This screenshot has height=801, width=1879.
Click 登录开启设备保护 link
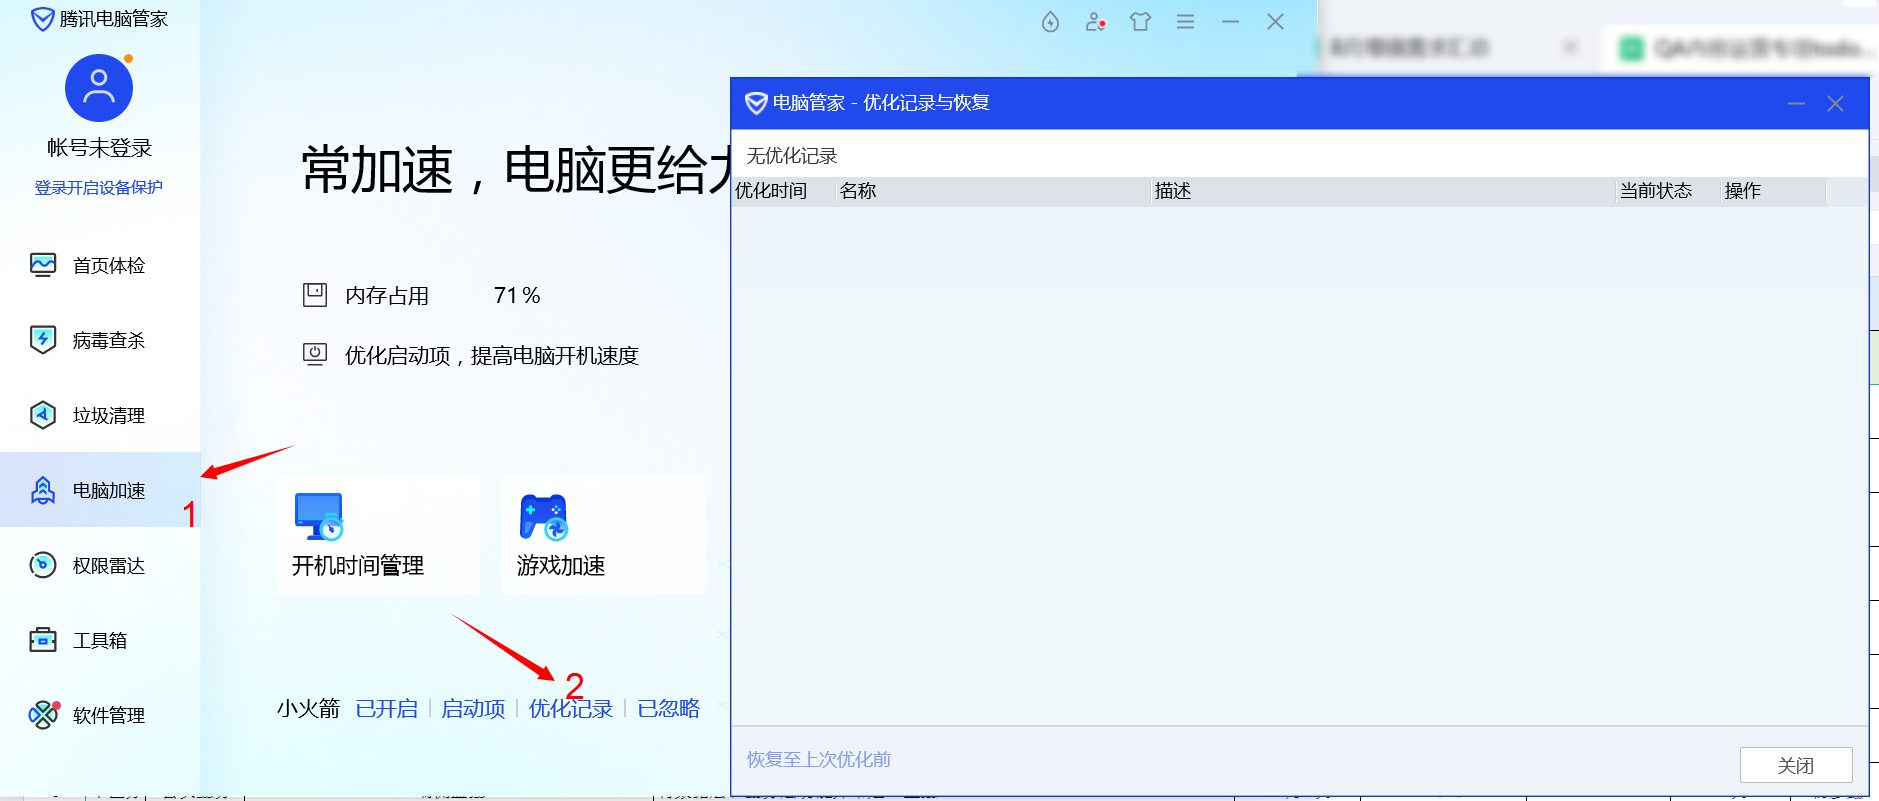pyautogui.click(x=98, y=188)
